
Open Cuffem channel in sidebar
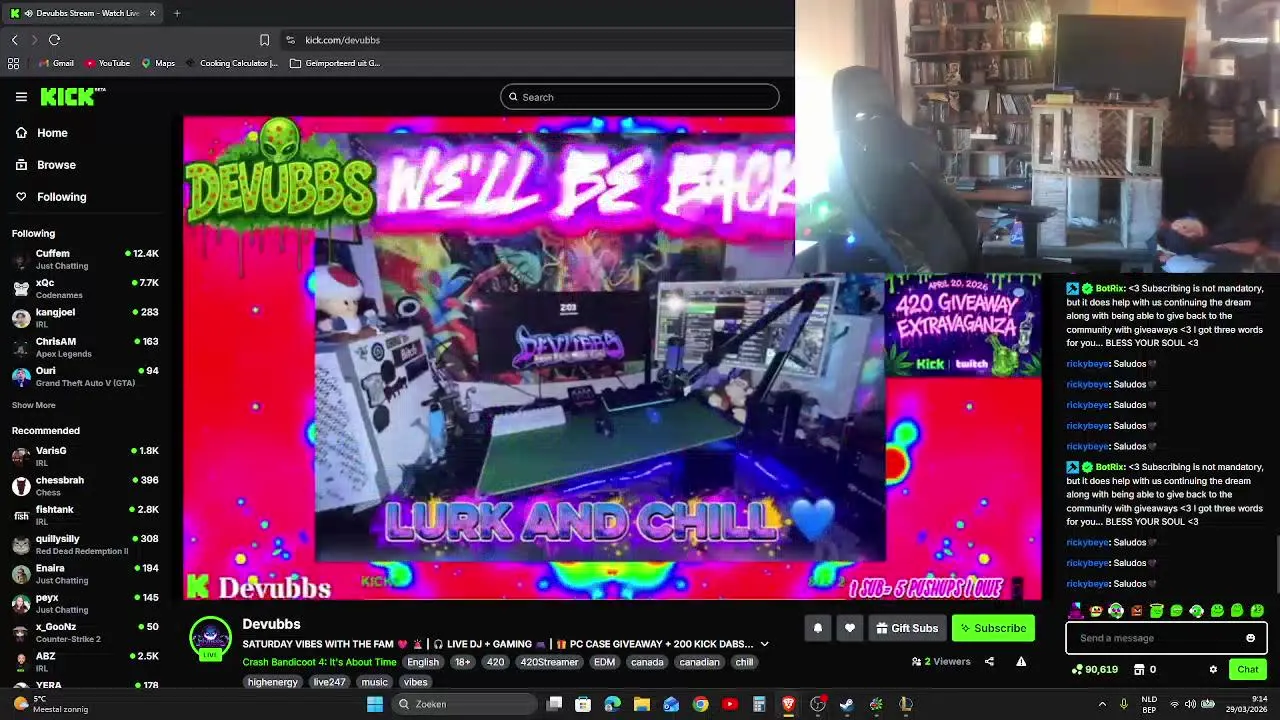click(x=85, y=259)
